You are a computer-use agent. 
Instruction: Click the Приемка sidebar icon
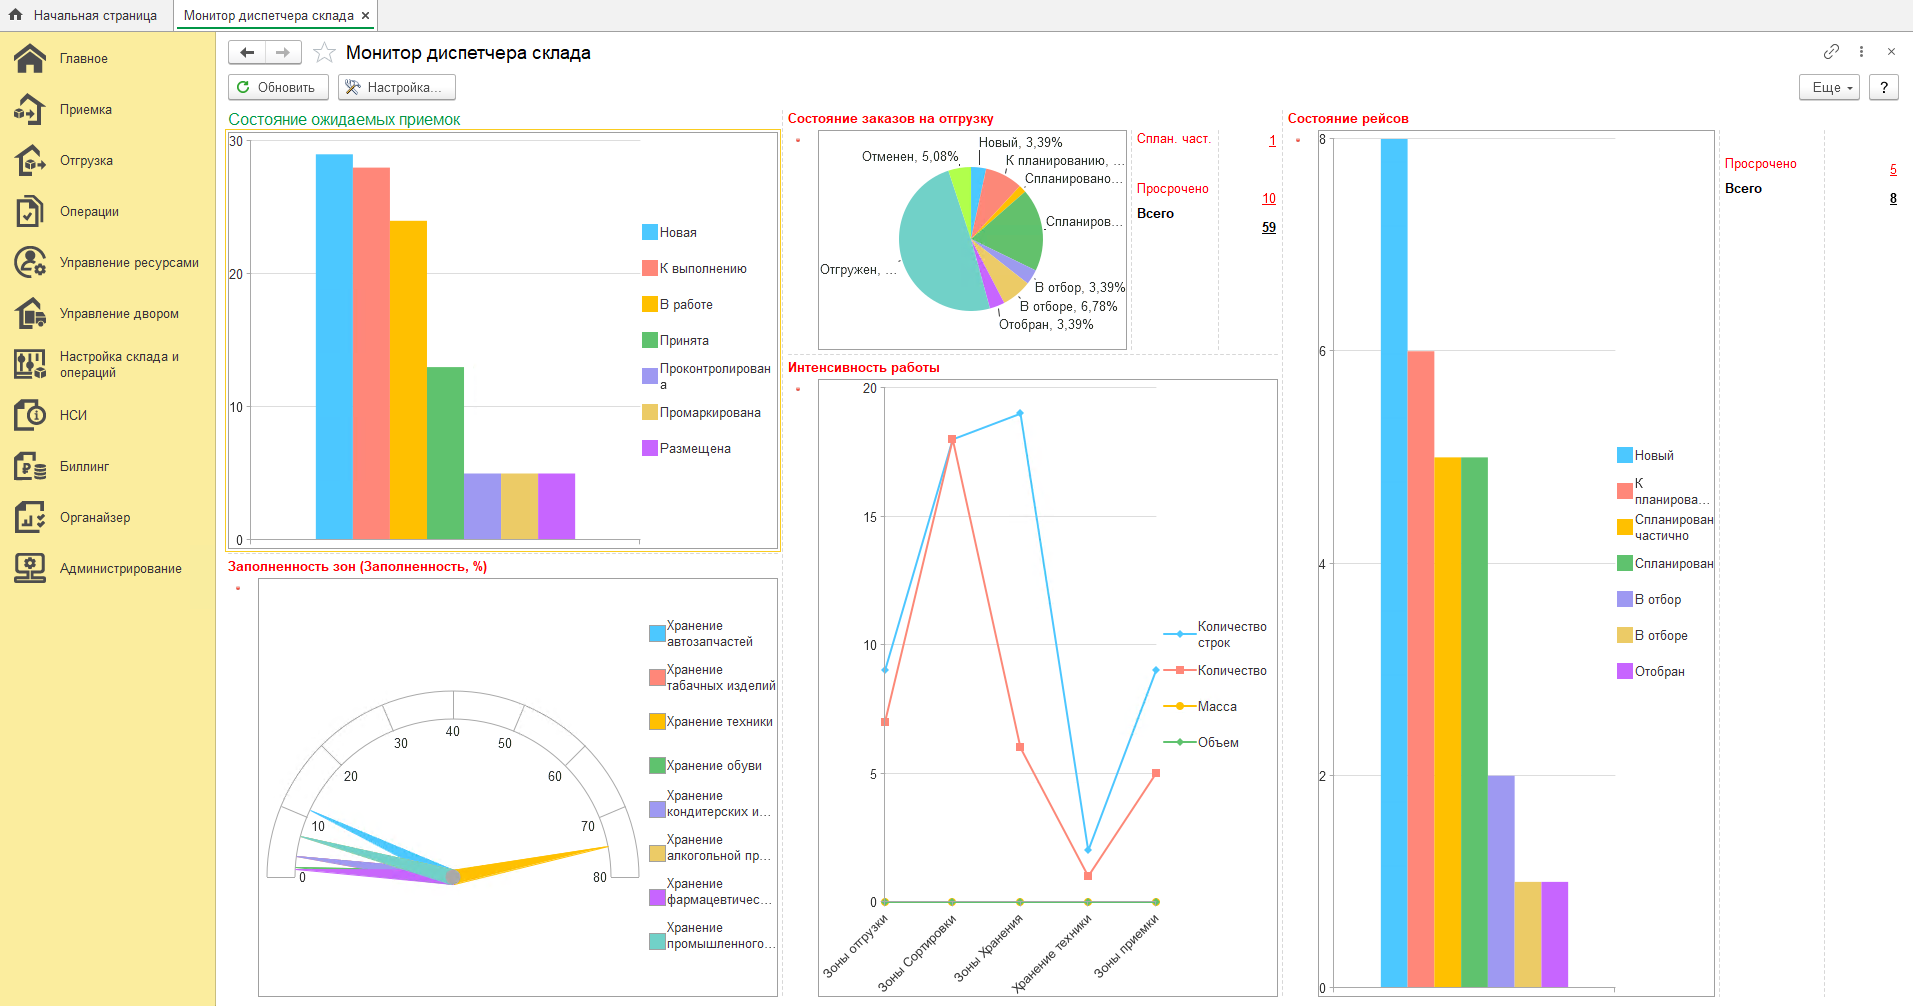pyautogui.click(x=30, y=110)
